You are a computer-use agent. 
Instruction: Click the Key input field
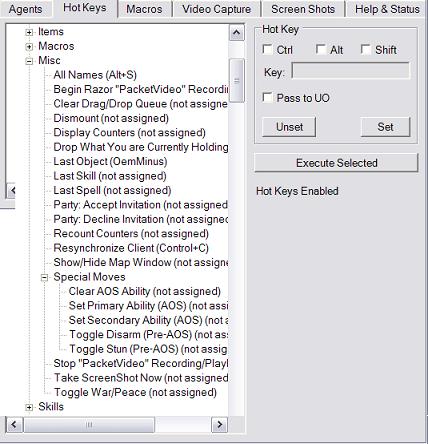pos(351,71)
